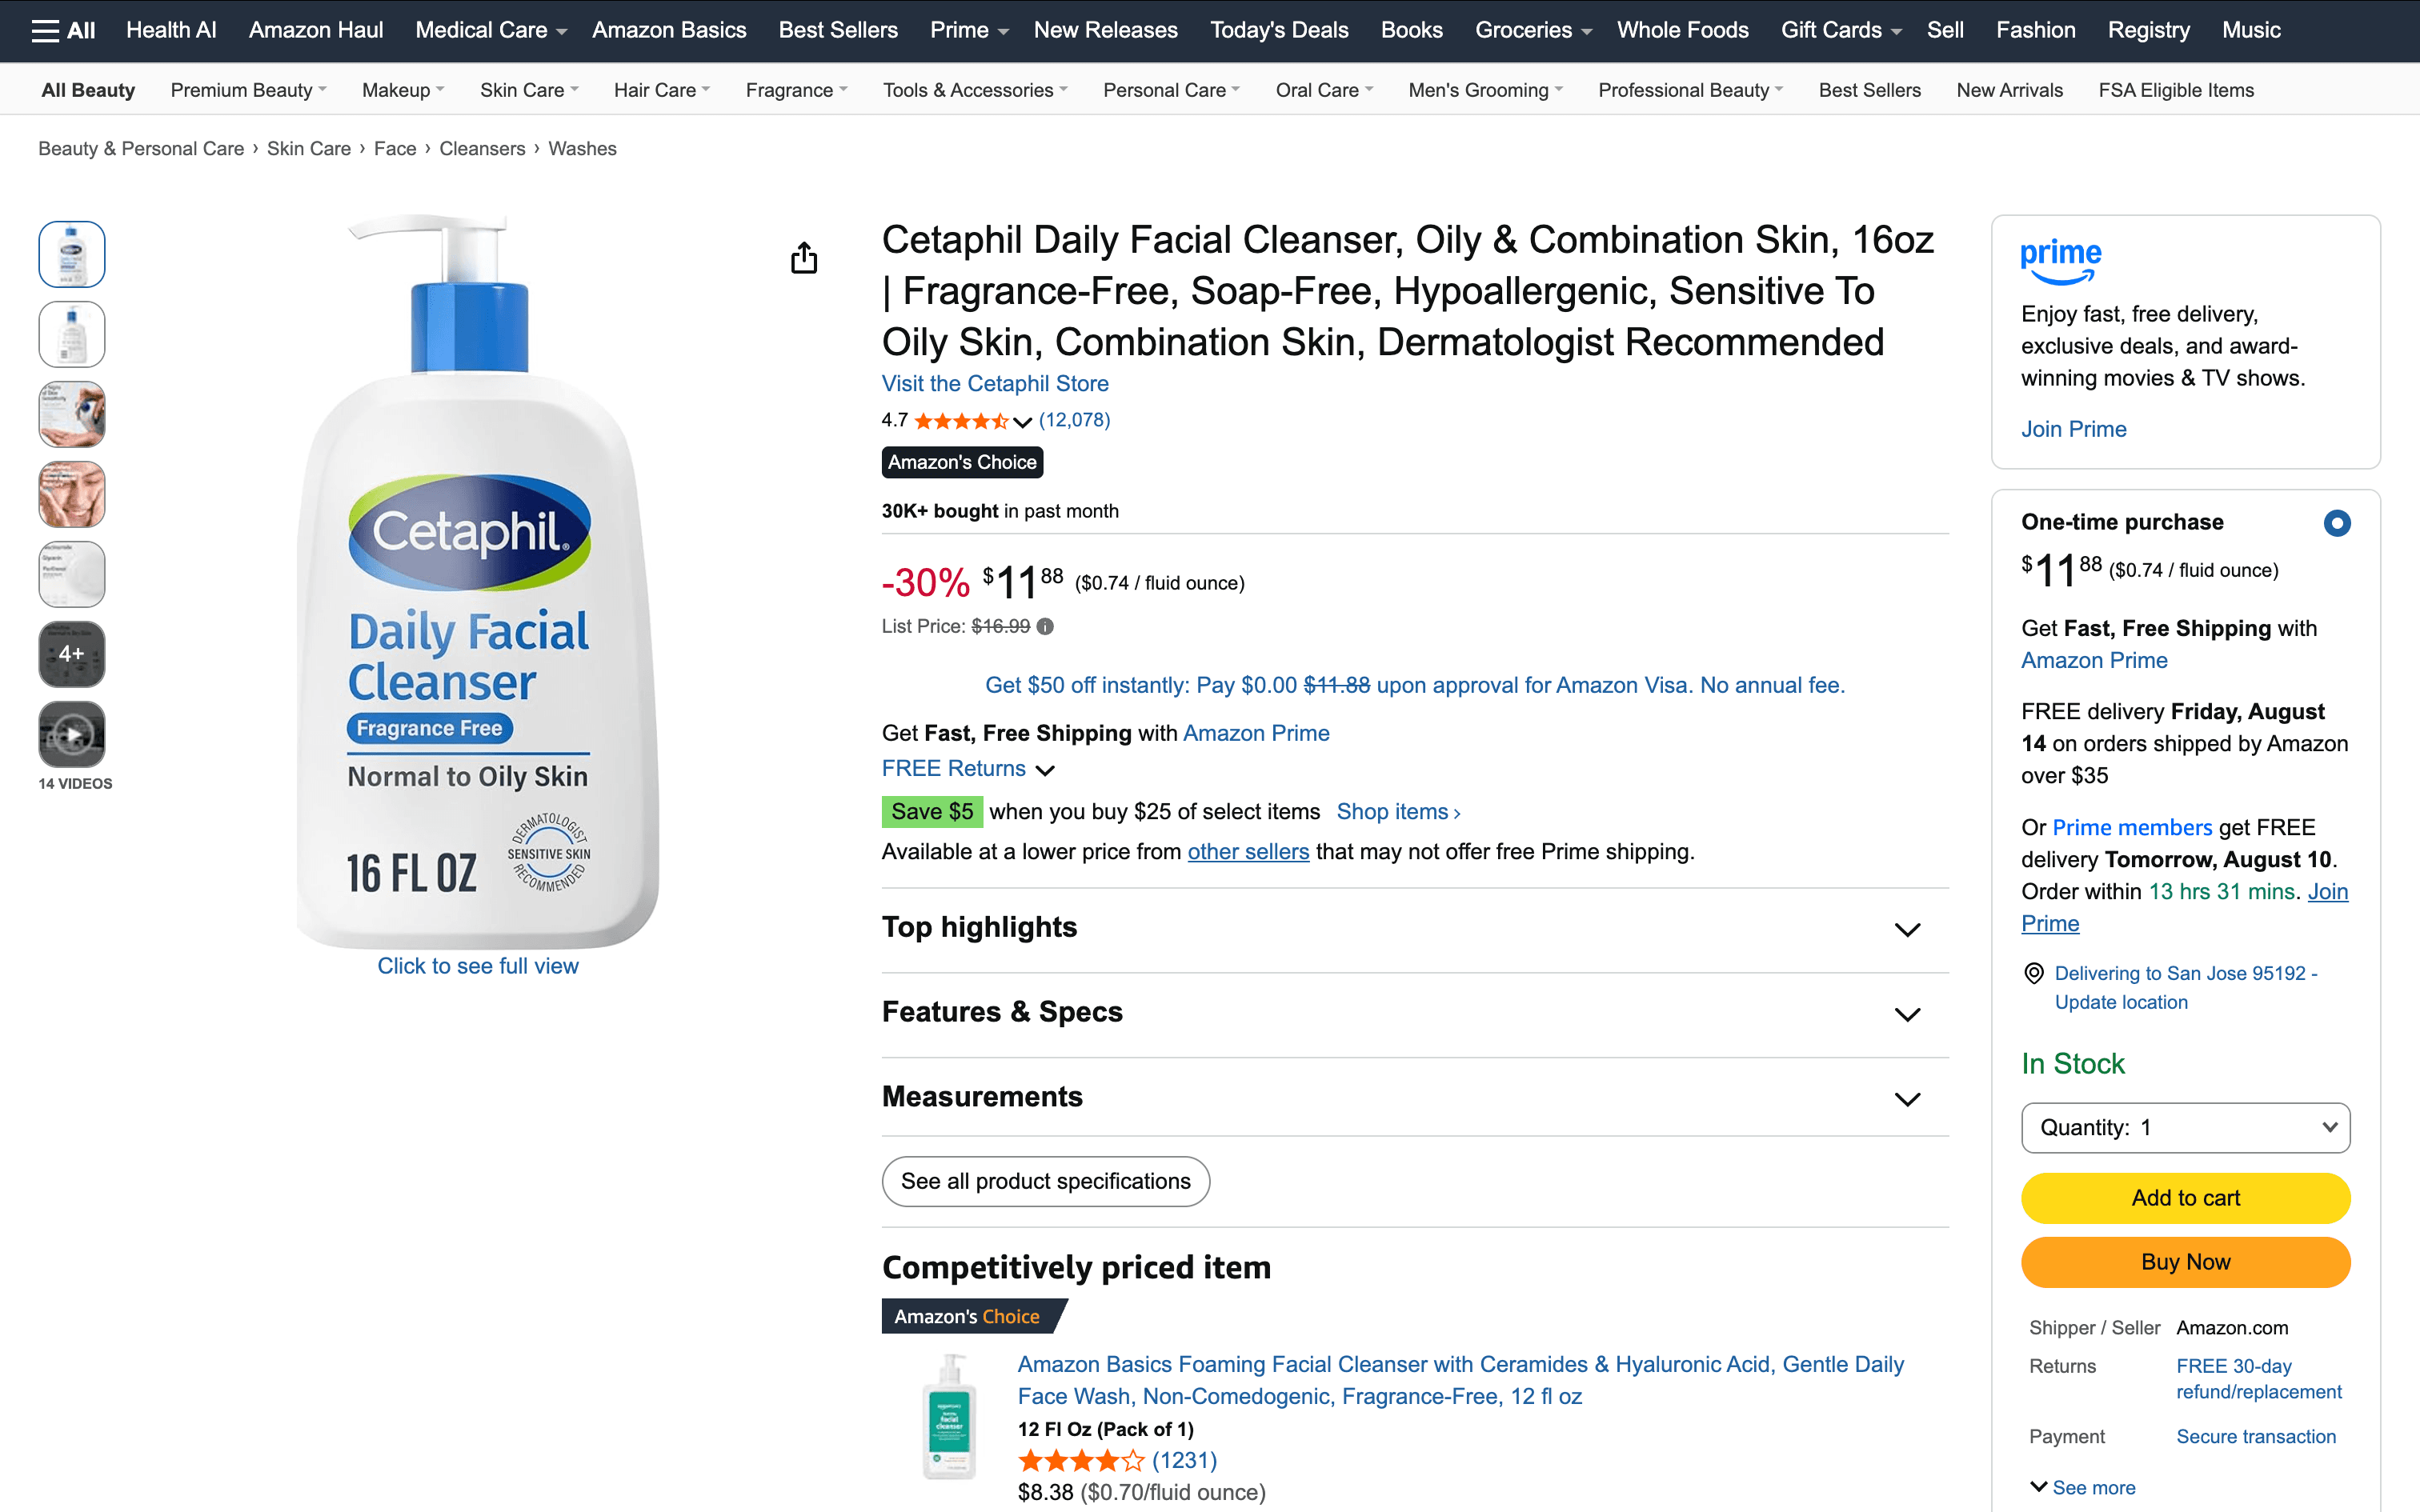Open the 4+ more images thumbnail

coord(72,654)
